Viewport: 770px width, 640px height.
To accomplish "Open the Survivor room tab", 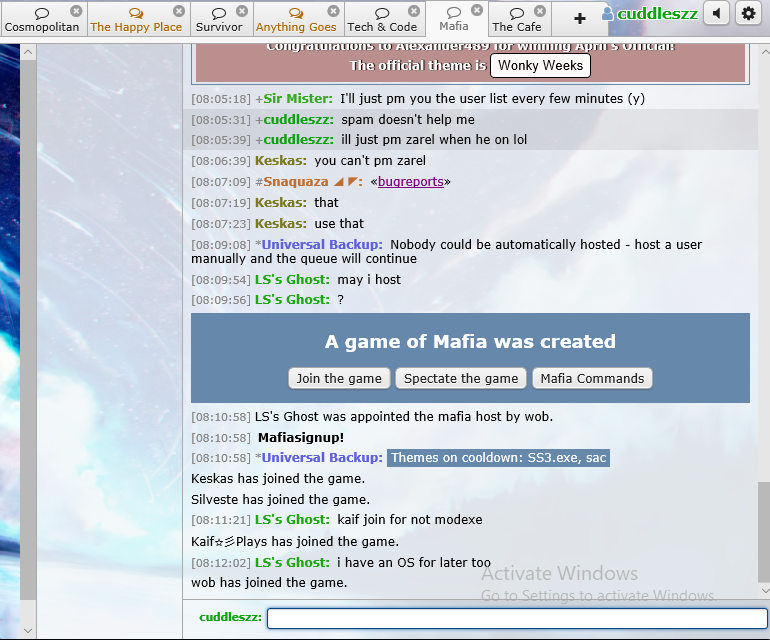I will coord(219,20).
